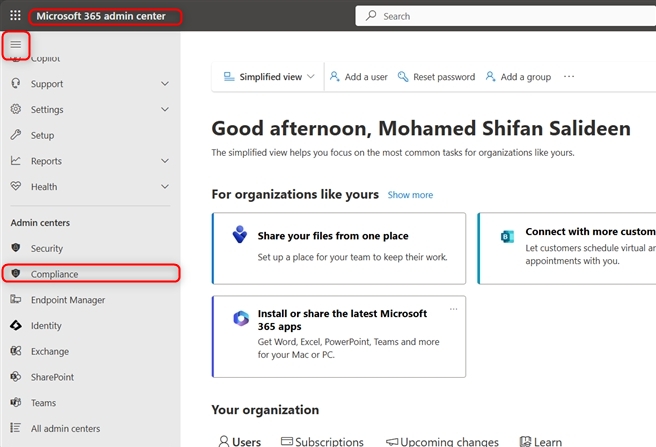
Task: Click the SharePoint icon in sidebar
Action: 15,377
